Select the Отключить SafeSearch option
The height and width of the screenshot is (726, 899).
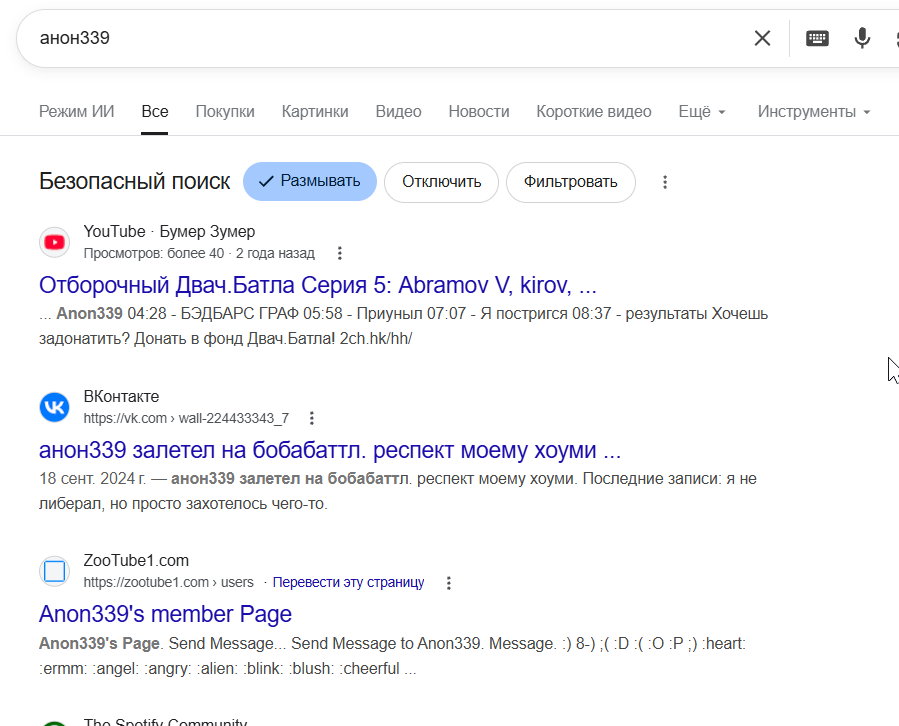point(441,182)
